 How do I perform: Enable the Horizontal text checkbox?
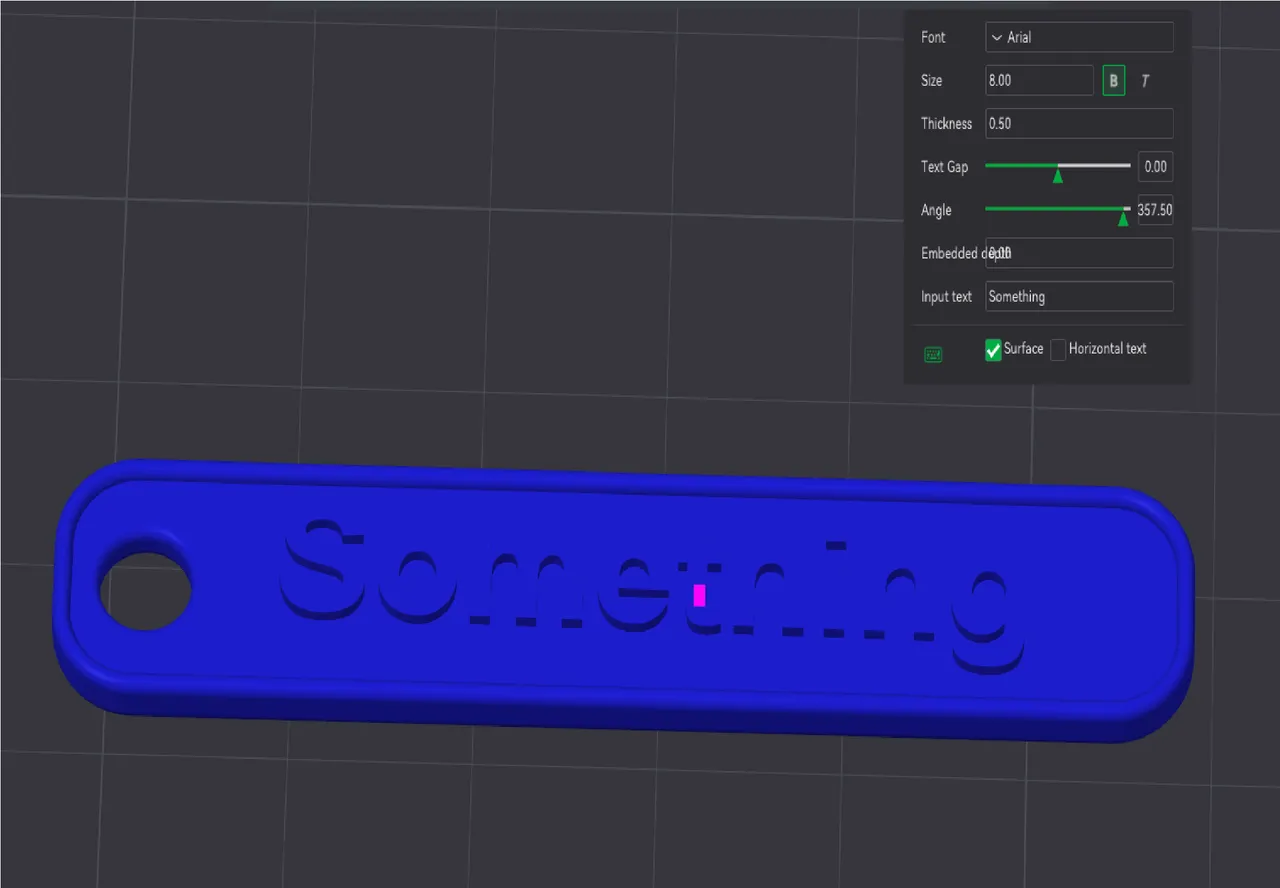(1058, 349)
